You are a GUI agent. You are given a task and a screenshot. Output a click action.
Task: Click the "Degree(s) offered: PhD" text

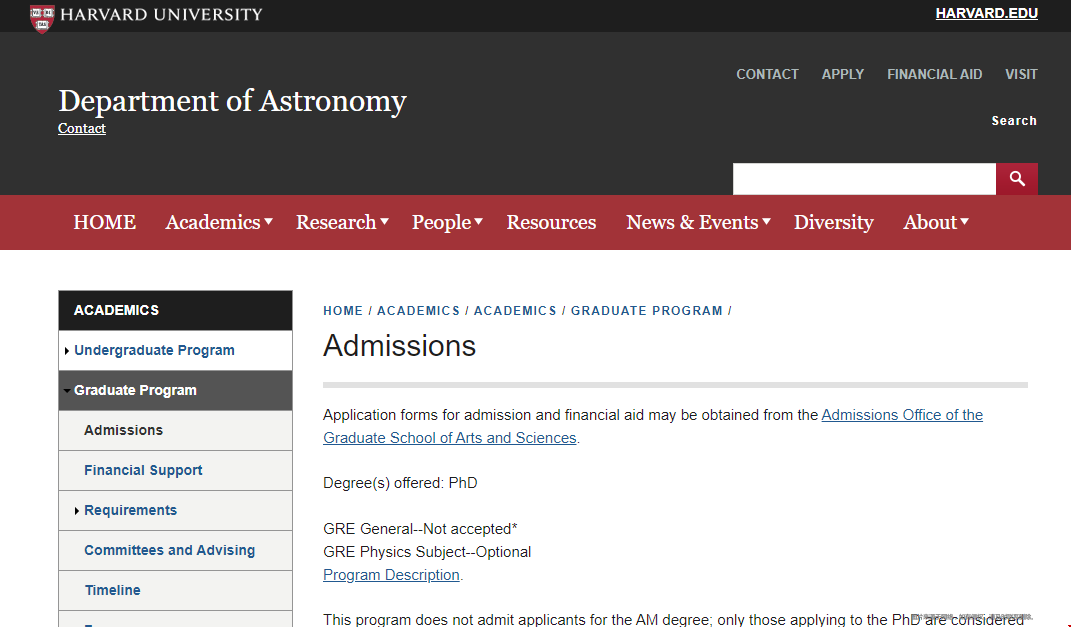click(400, 483)
